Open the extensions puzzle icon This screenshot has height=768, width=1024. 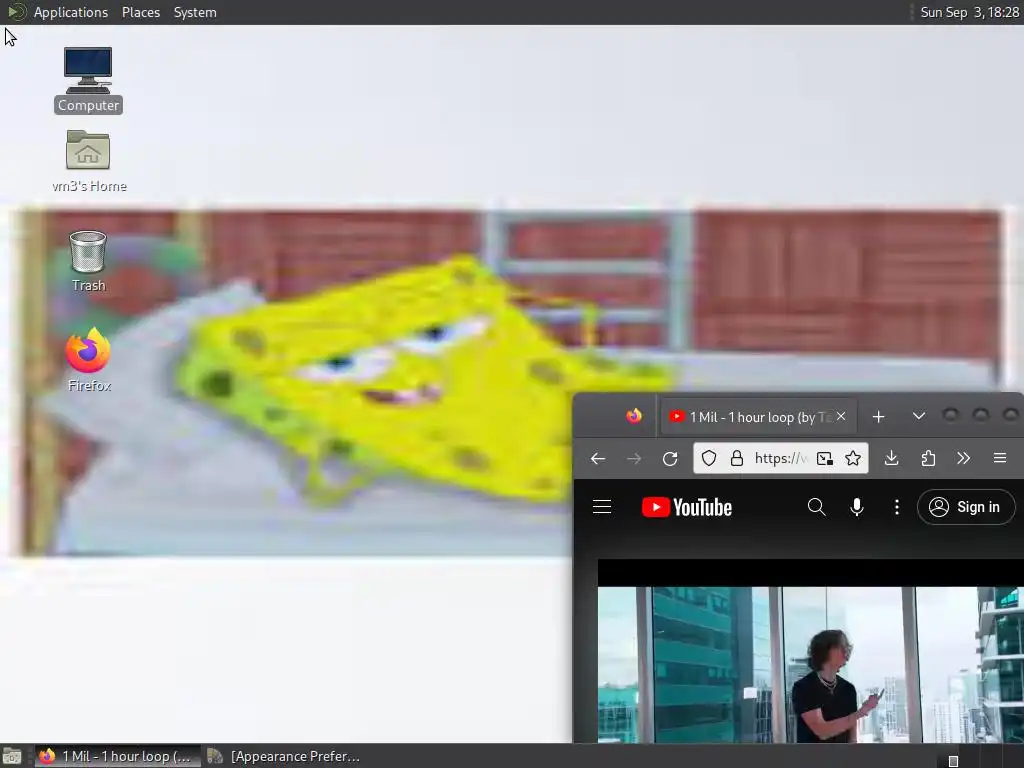[x=928, y=458]
